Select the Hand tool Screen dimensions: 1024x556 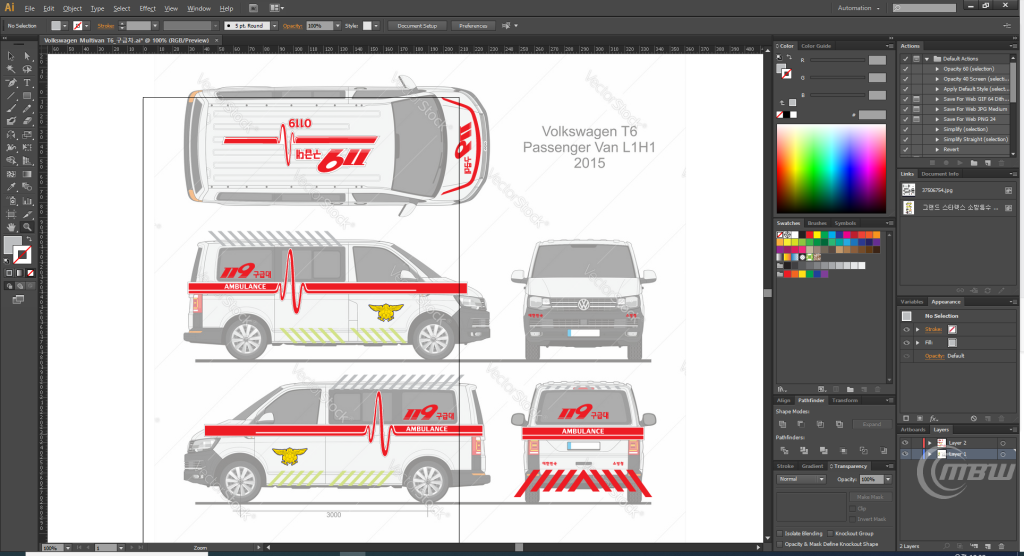point(11,227)
